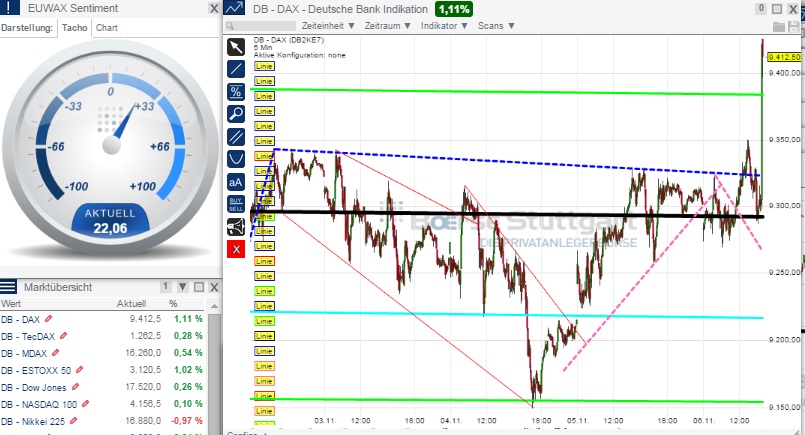Maximize the Marktübersicht panel
The width and height of the screenshot is (805, 435).
199,287
